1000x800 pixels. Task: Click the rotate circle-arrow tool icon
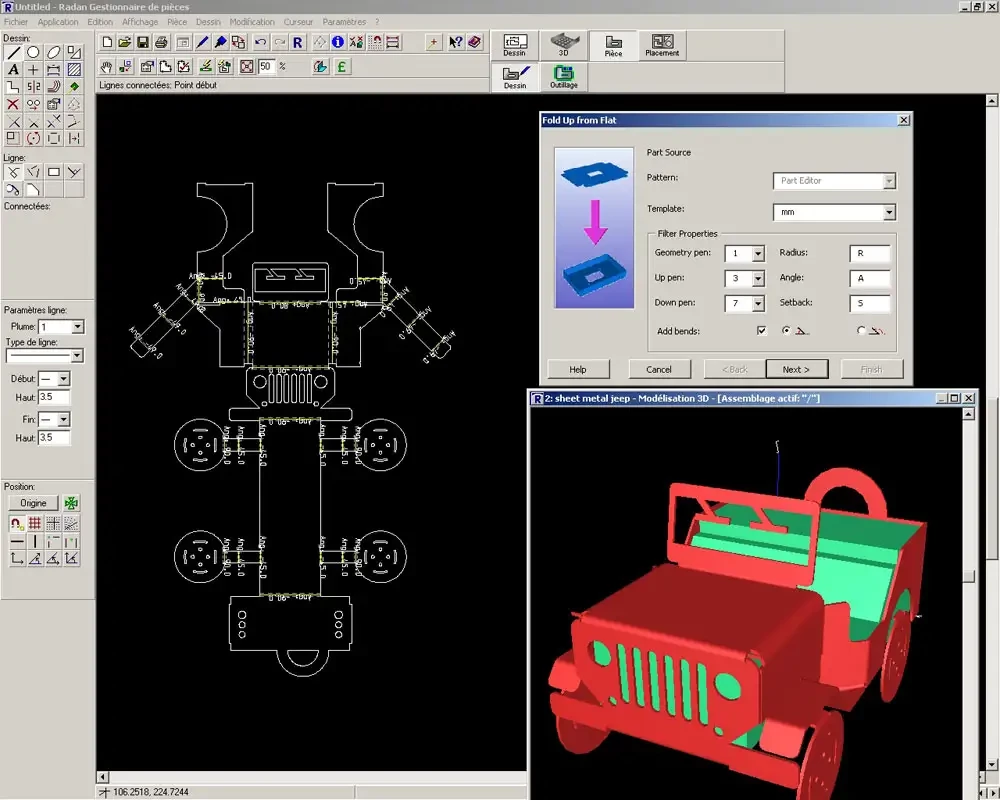(x=33, y=138)
